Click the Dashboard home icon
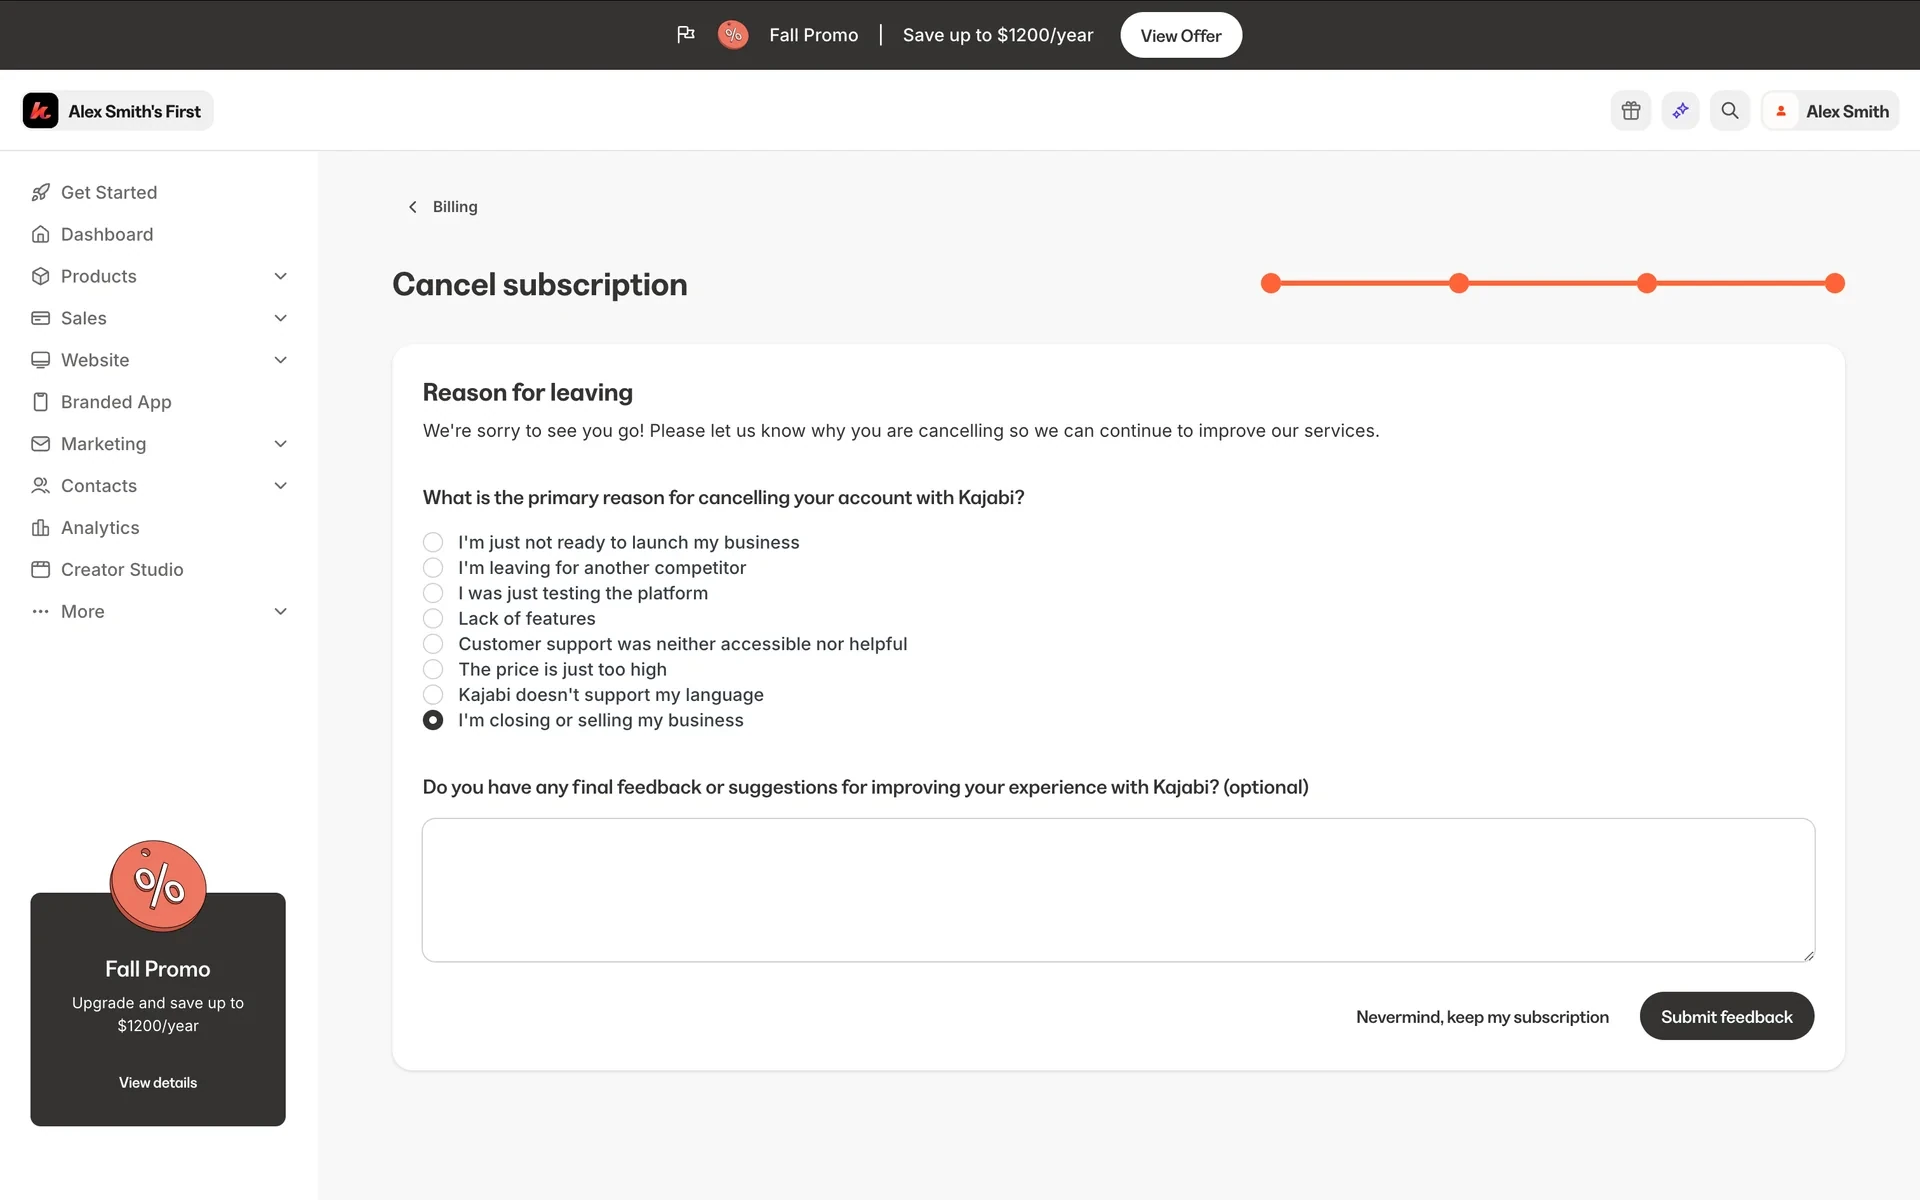 pyautogui.click(x=41, y=234)
